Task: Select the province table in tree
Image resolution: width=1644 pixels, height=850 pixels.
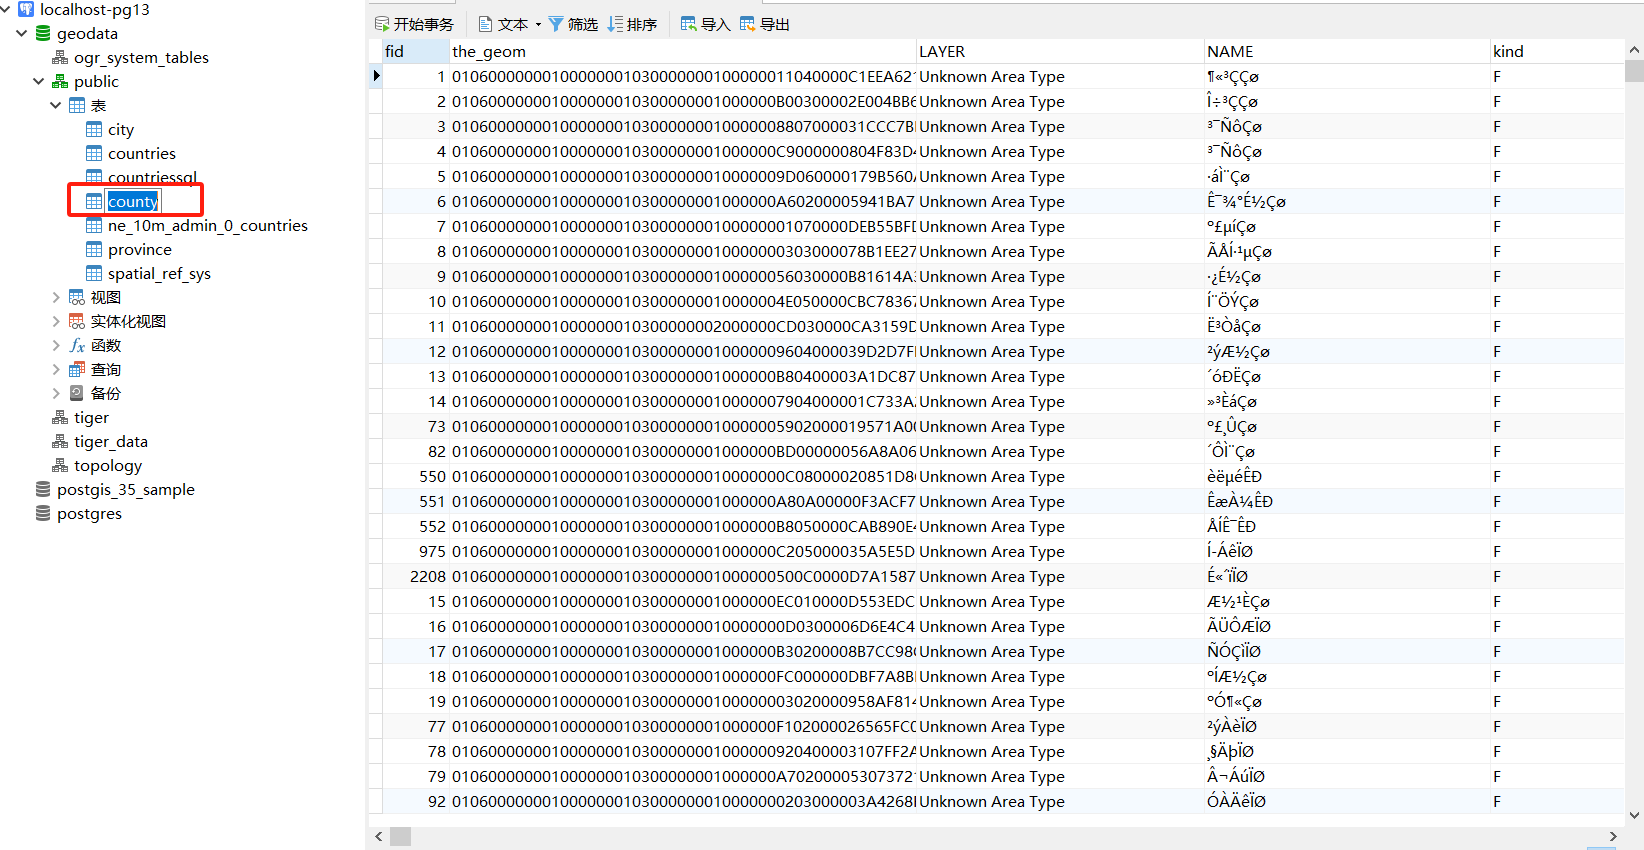Action: pyautogui.click(x=140, y=249)
